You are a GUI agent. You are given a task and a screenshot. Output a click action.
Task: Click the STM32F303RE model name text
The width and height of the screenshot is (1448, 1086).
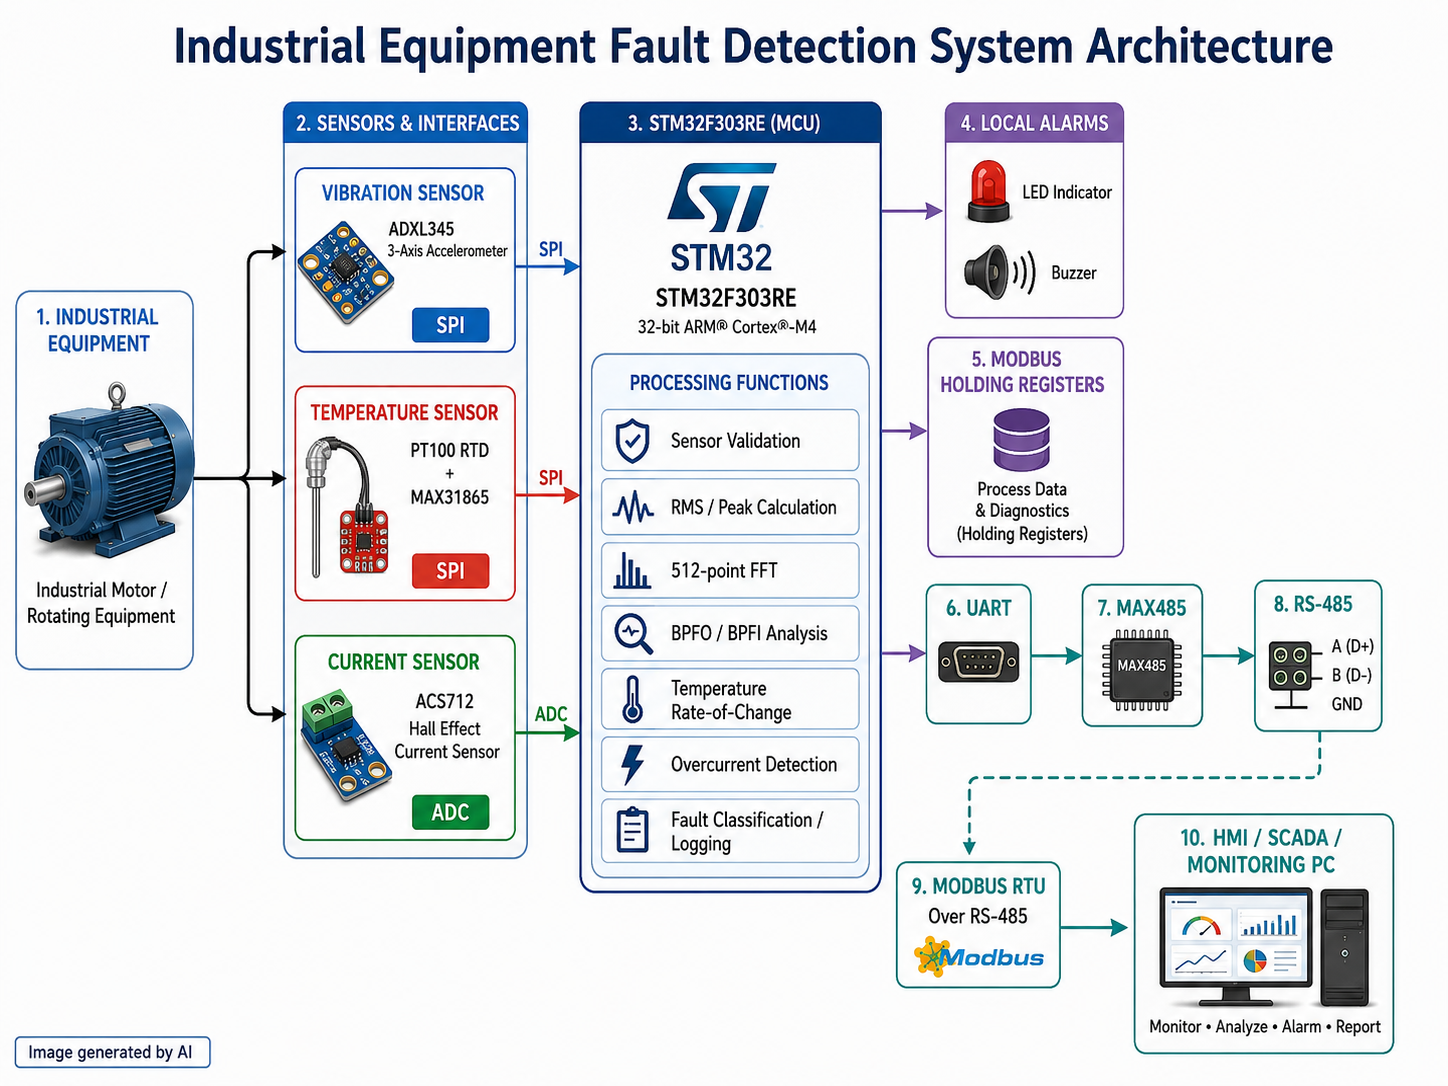[726, 298]
